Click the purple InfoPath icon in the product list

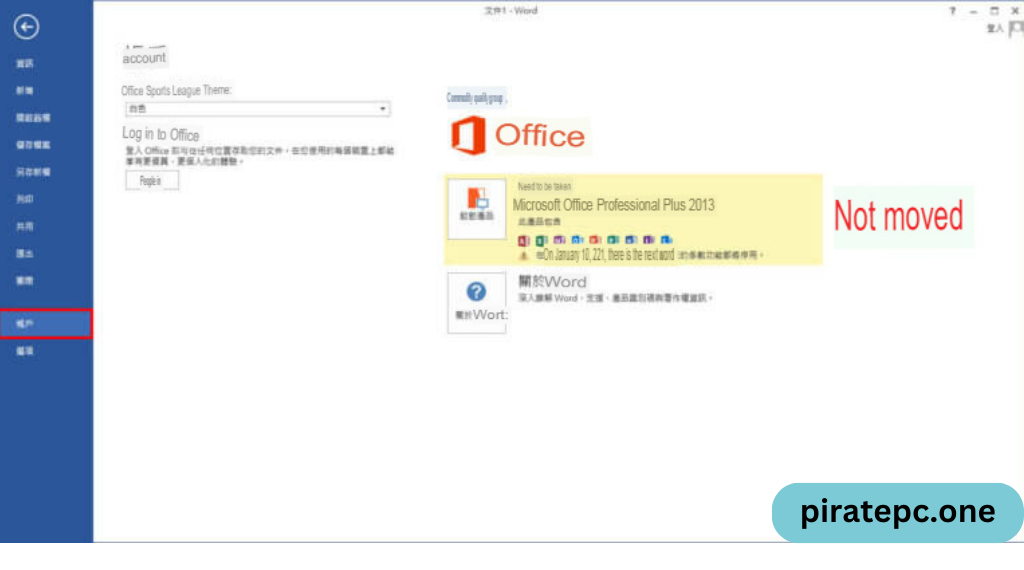[x=648, y=240]
